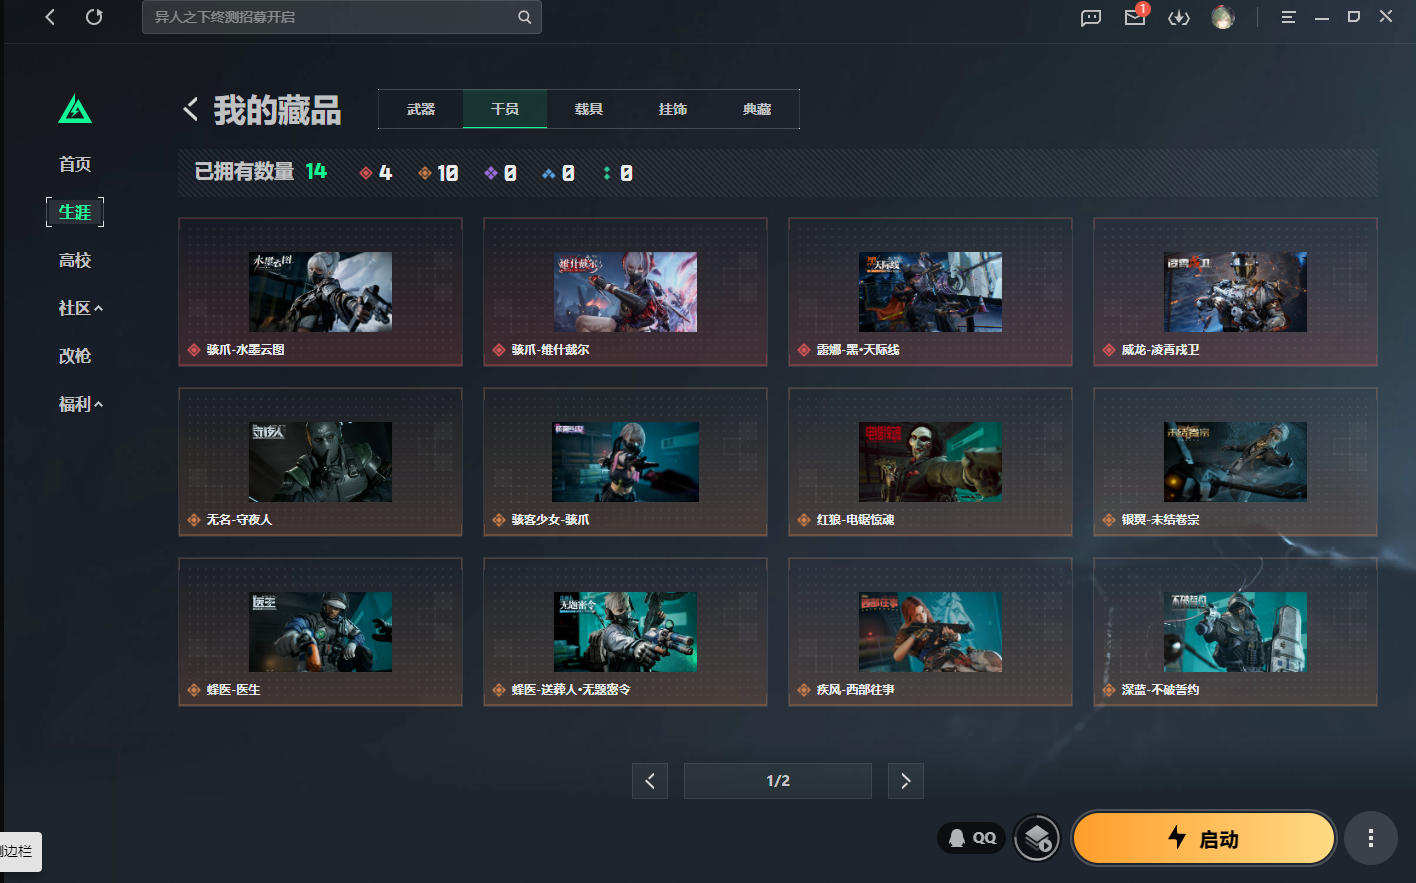Screen dimensions: 1416x883
Task: Click the refresh icon in top bar
Action: click(94, 17)
